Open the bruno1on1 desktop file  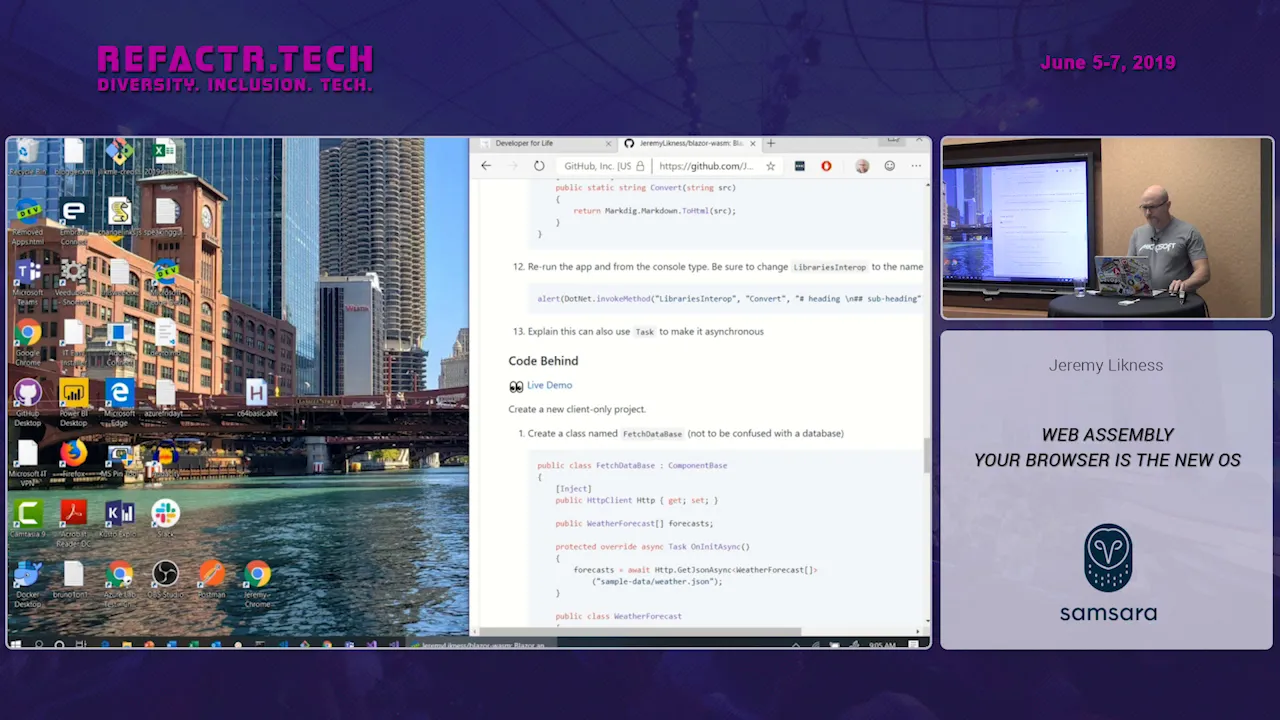click(73, 577)
